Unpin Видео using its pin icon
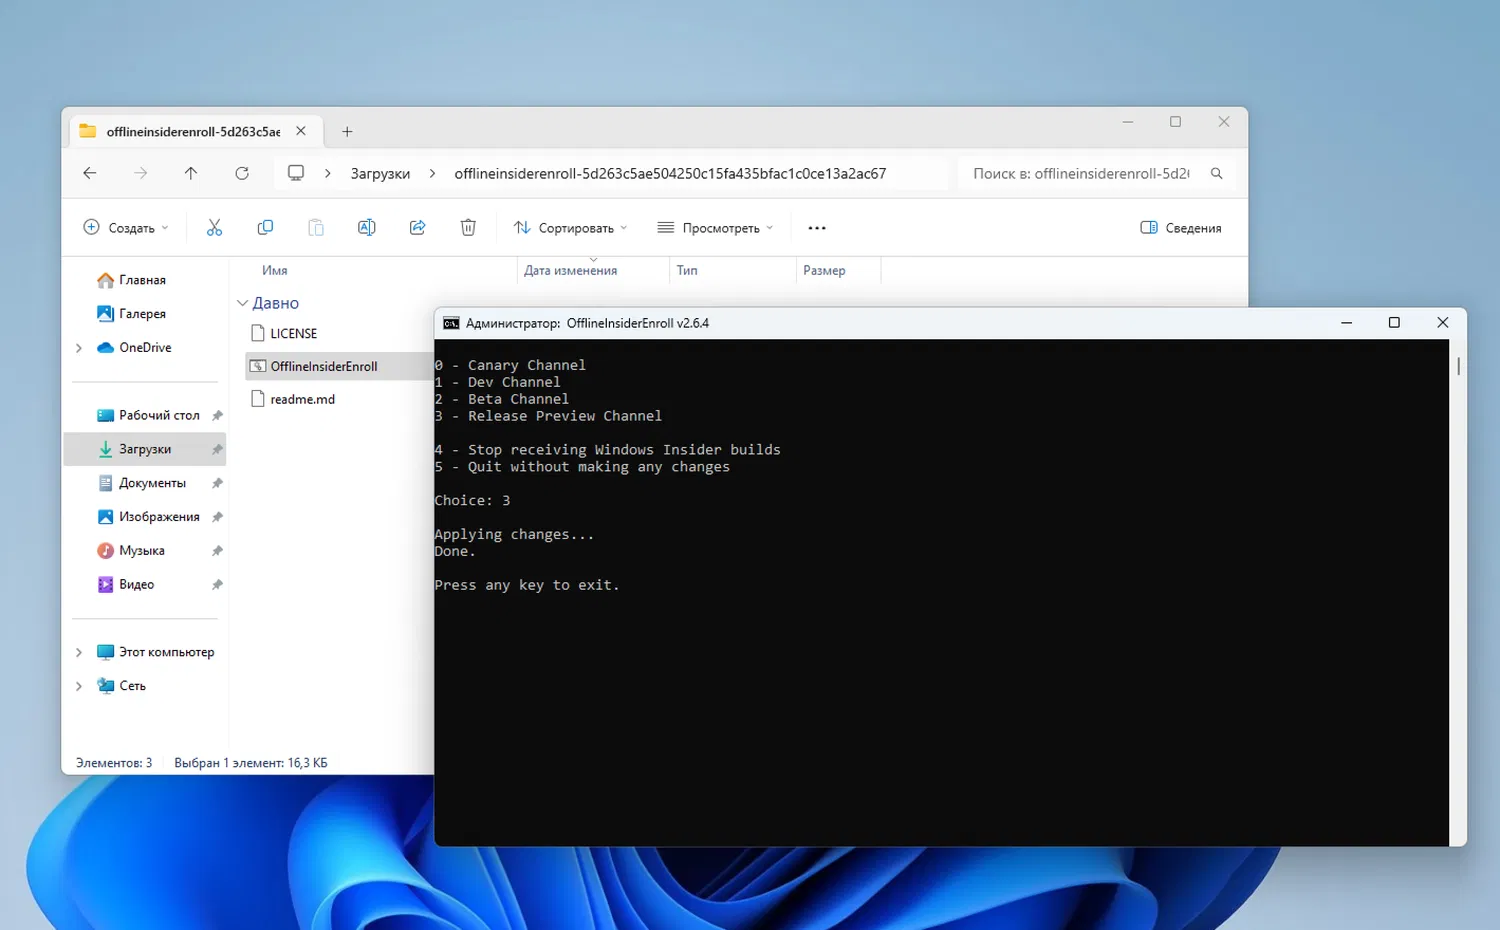1500x930 pixels. point(217,585)
